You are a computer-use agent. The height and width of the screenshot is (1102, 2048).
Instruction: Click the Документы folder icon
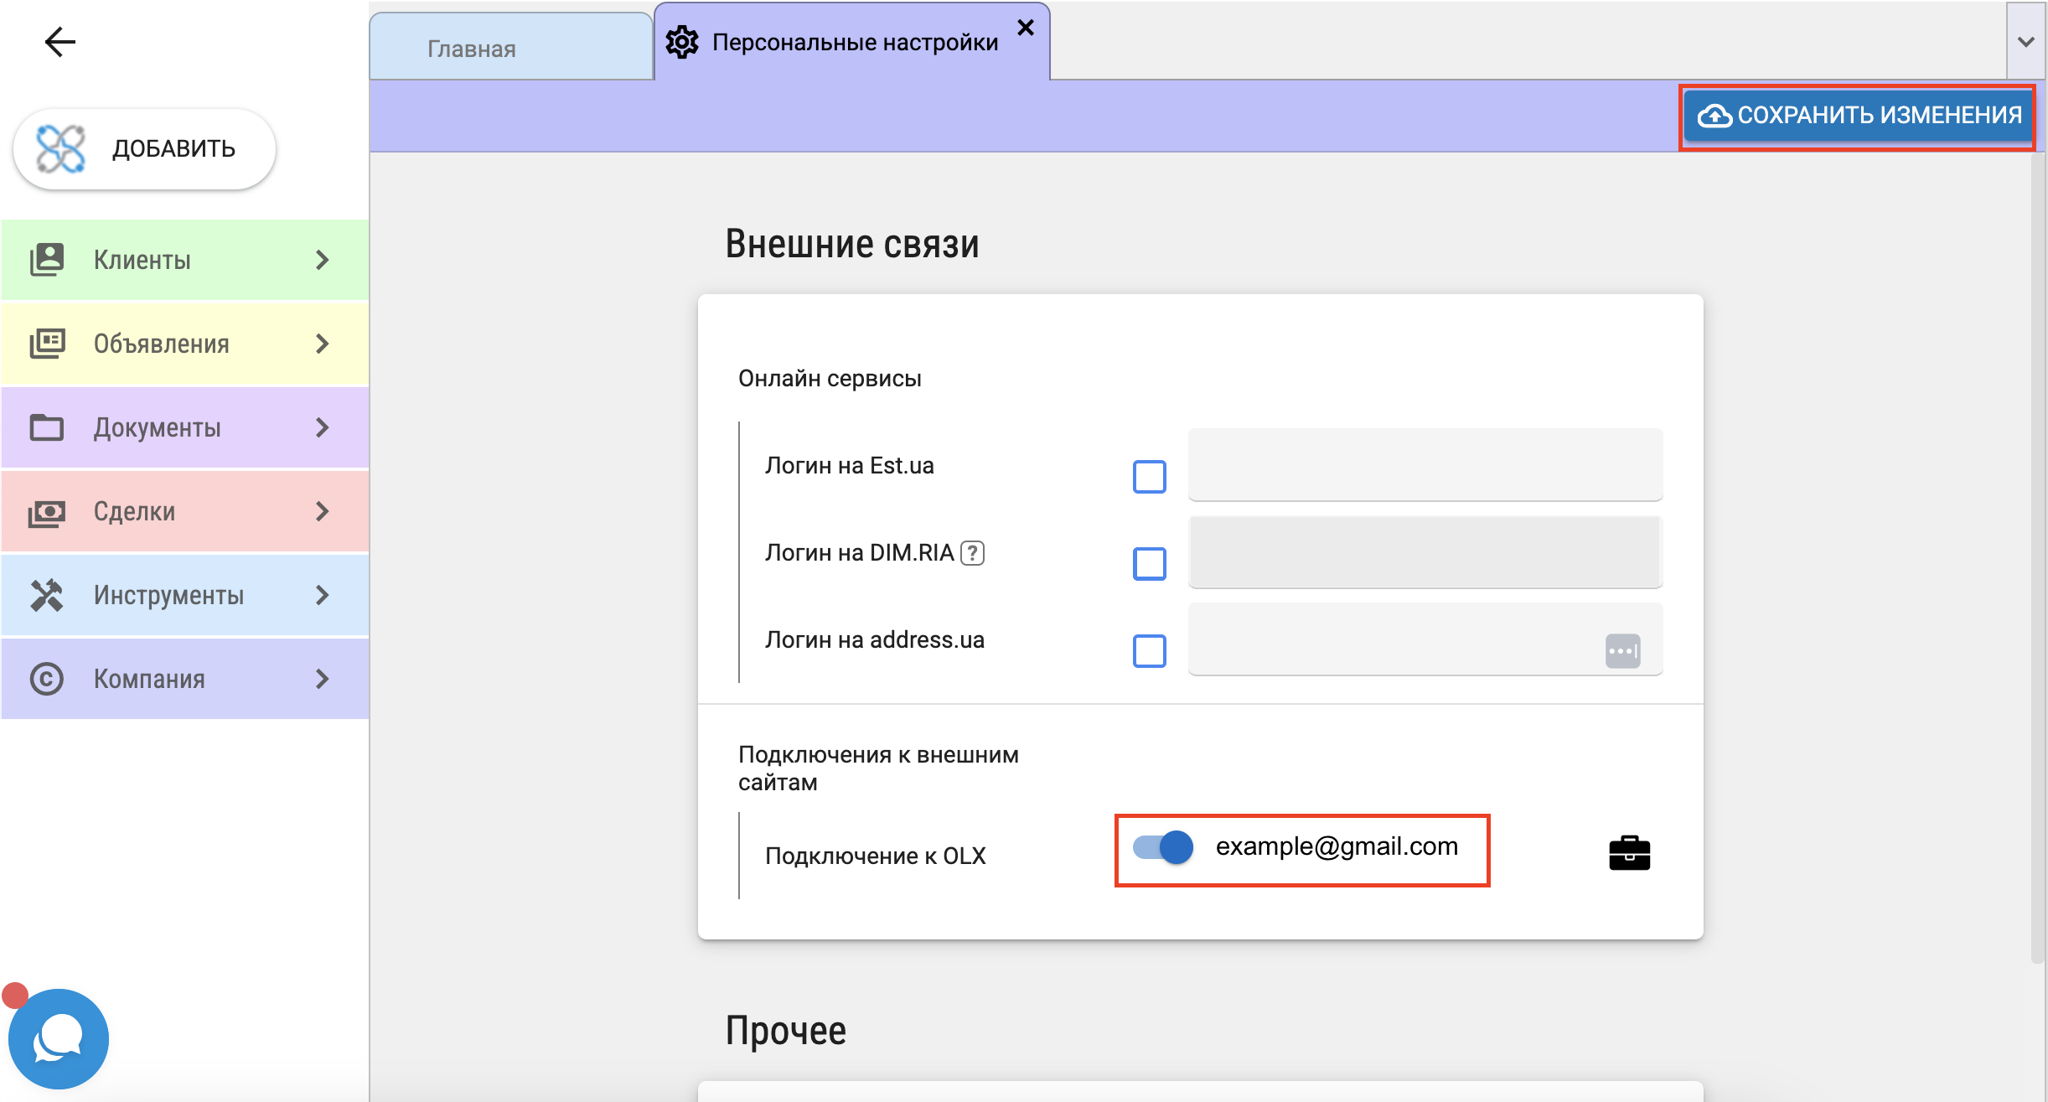(46, 428)
